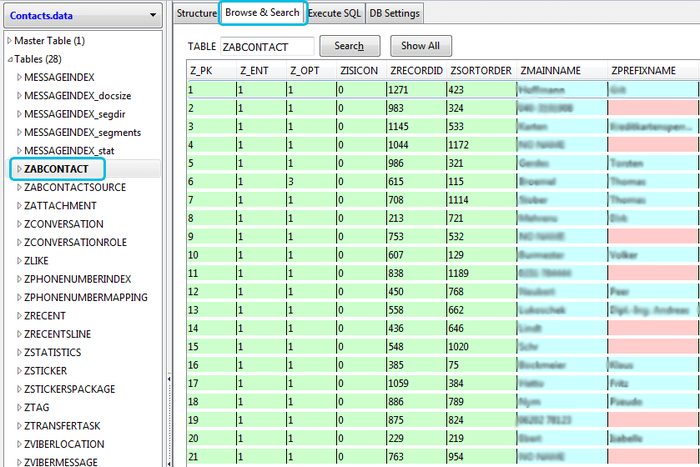700x467 pixels.
Task: Click the ZMAINNAME column header
Action: [562, 71]
